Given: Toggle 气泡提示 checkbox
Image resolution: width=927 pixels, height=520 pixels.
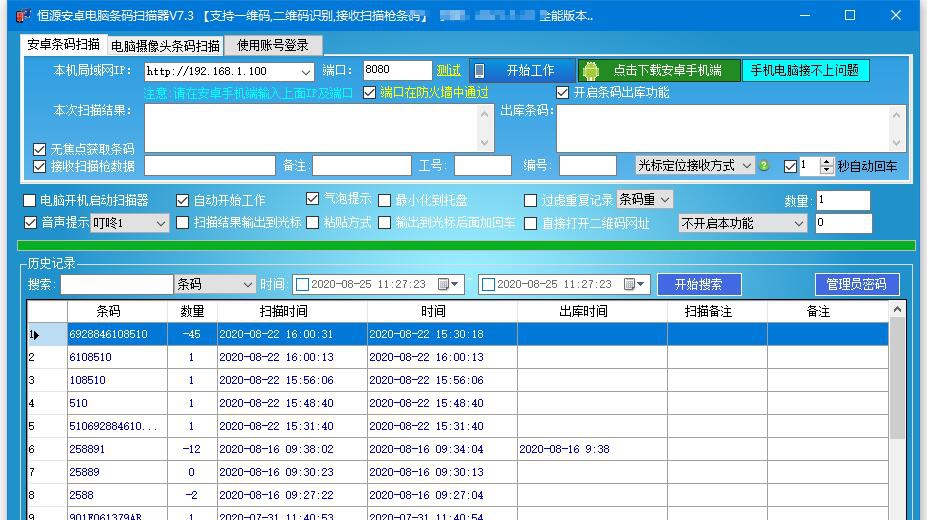Looking at the screenshot, I should click(312, 199).
